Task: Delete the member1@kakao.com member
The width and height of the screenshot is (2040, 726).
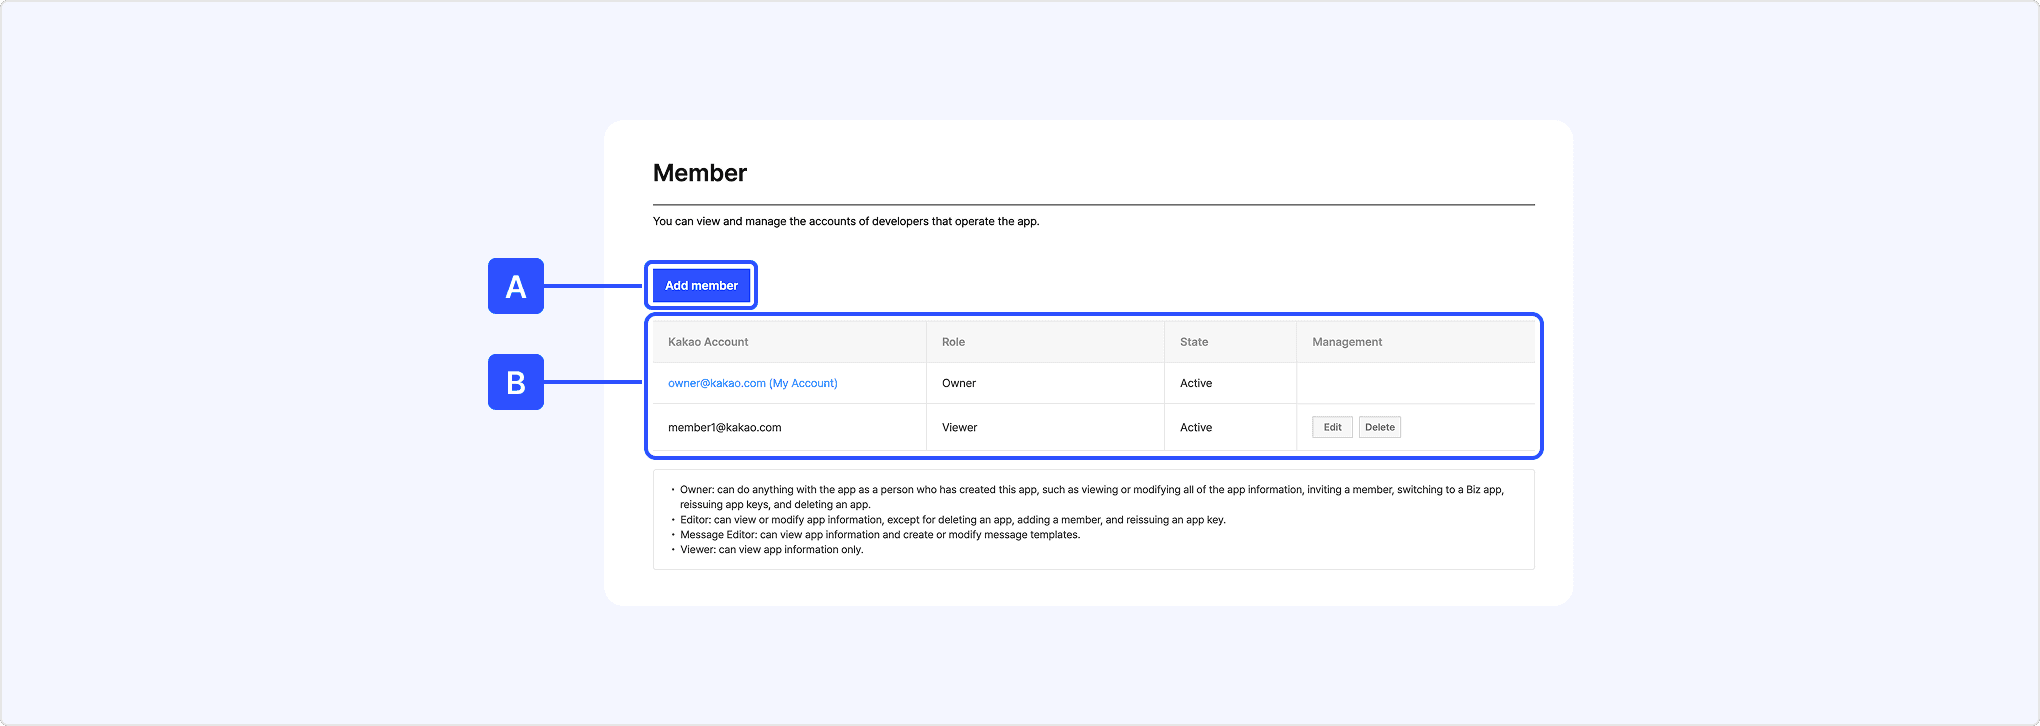Action: pyautogui.click(x=1379, y=427)
